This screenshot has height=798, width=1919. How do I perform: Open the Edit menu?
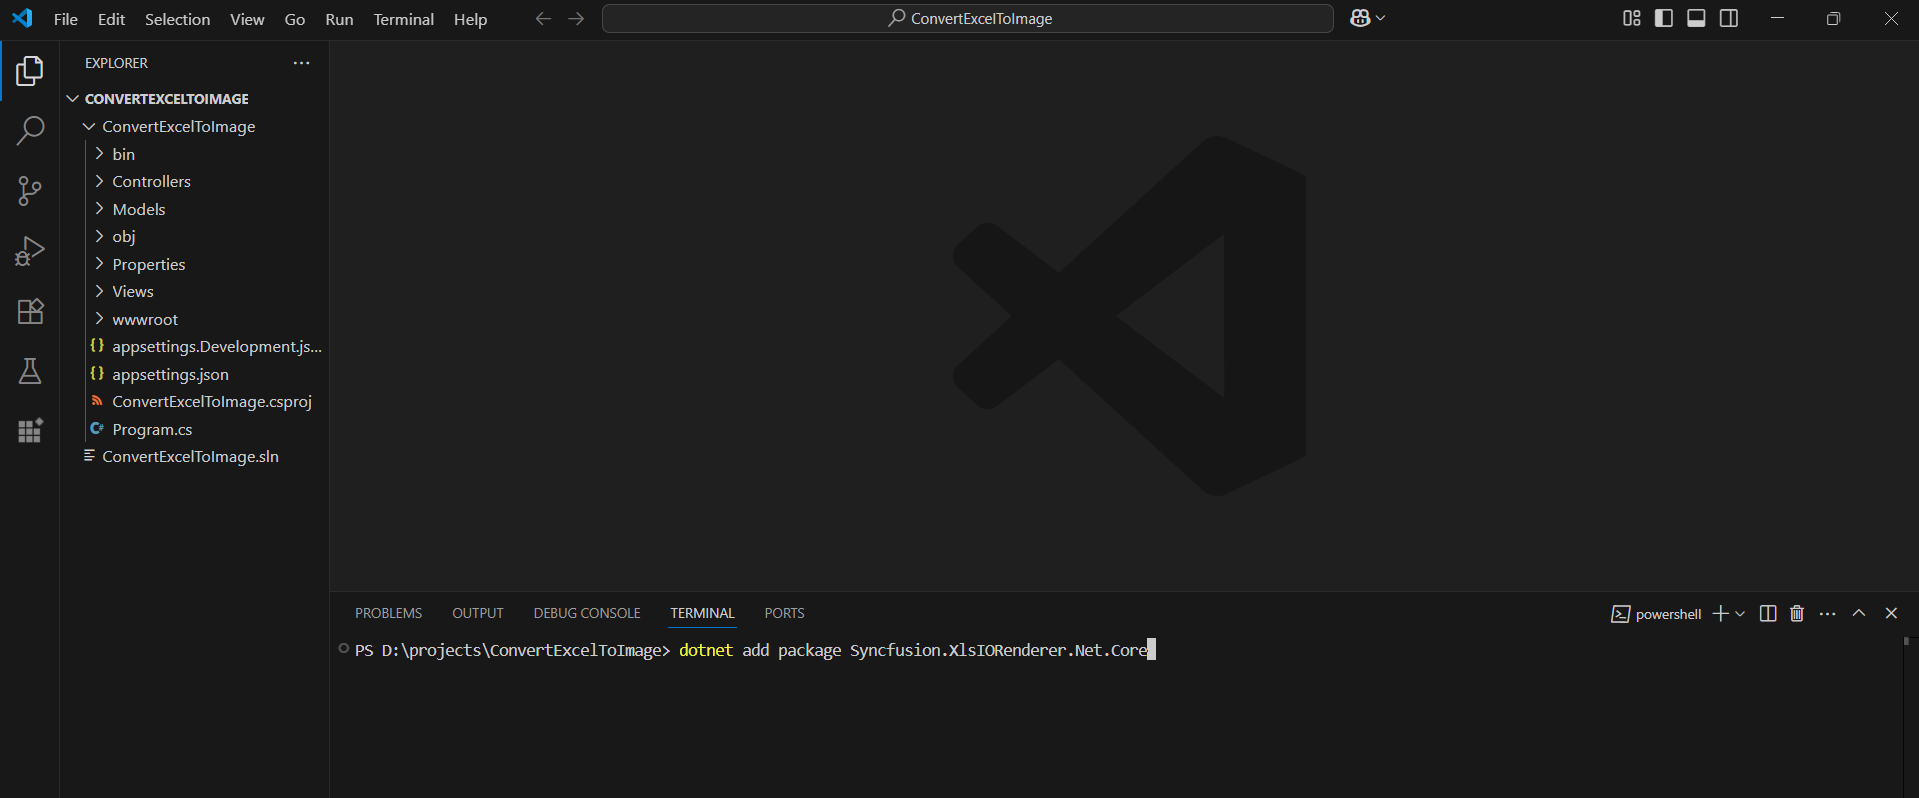[x=111, y=19]
